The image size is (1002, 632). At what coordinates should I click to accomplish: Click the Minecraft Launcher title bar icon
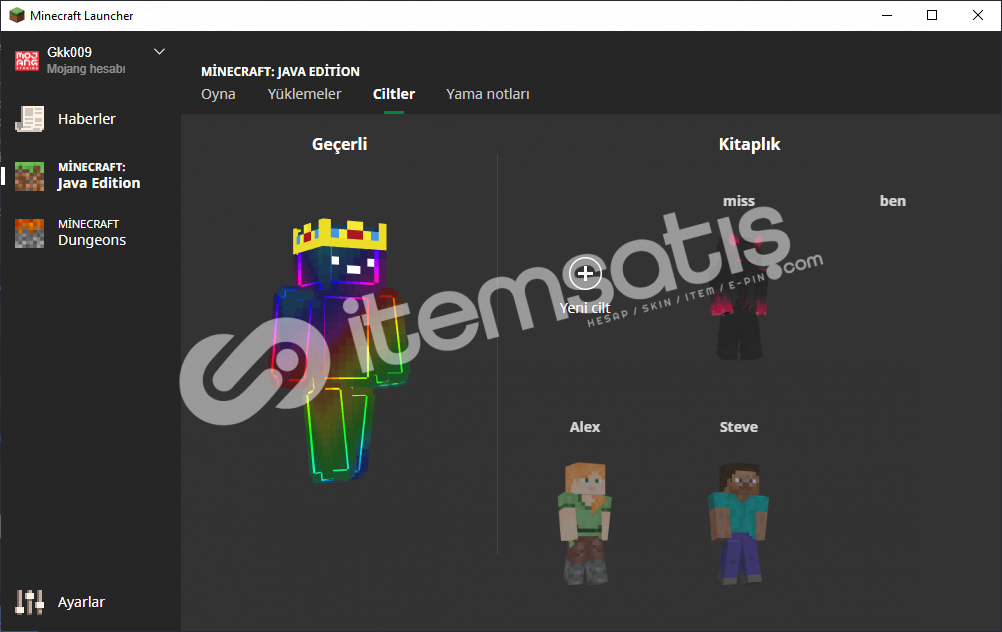click(x=17, y=15)
